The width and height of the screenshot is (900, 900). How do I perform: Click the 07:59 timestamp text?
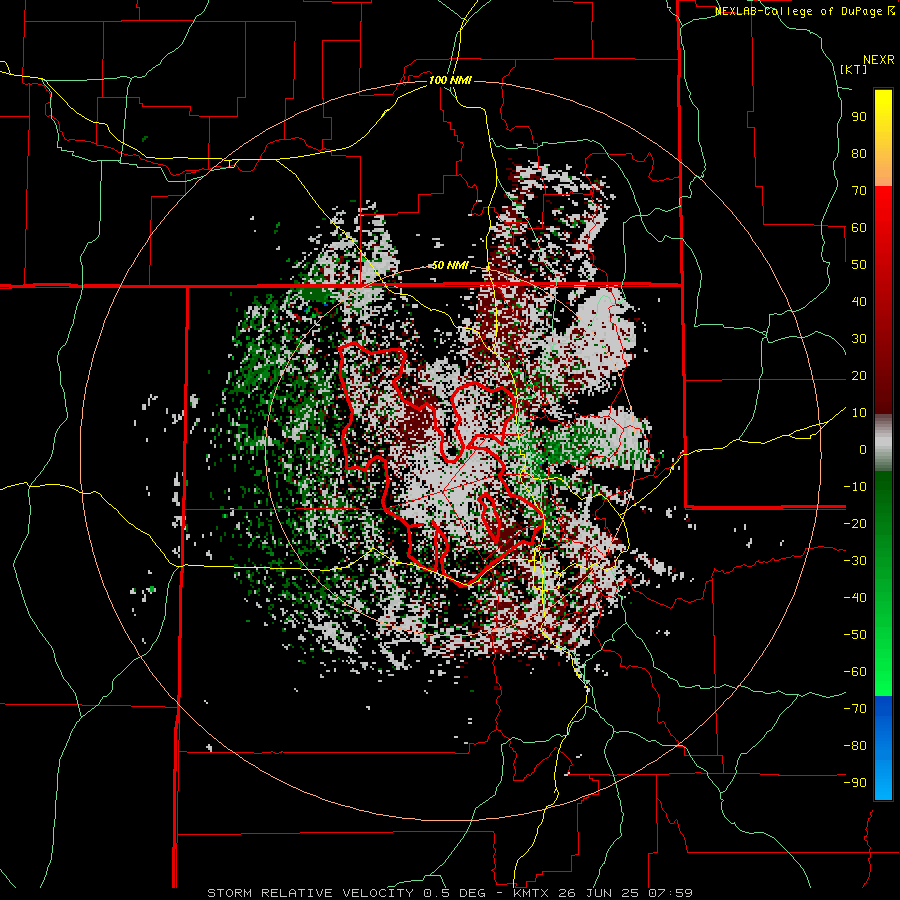[672, 893]
